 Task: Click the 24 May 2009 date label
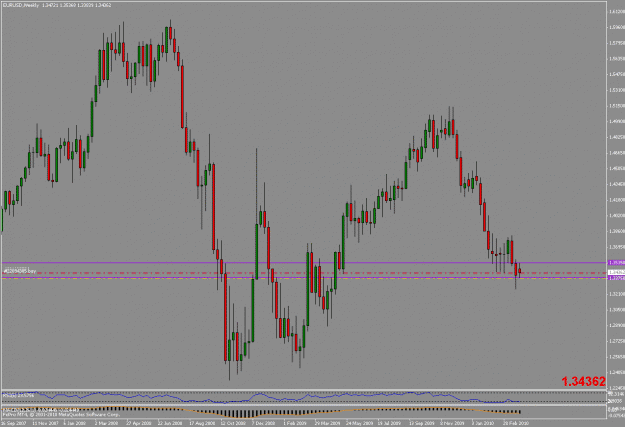[x=358, y=423]
